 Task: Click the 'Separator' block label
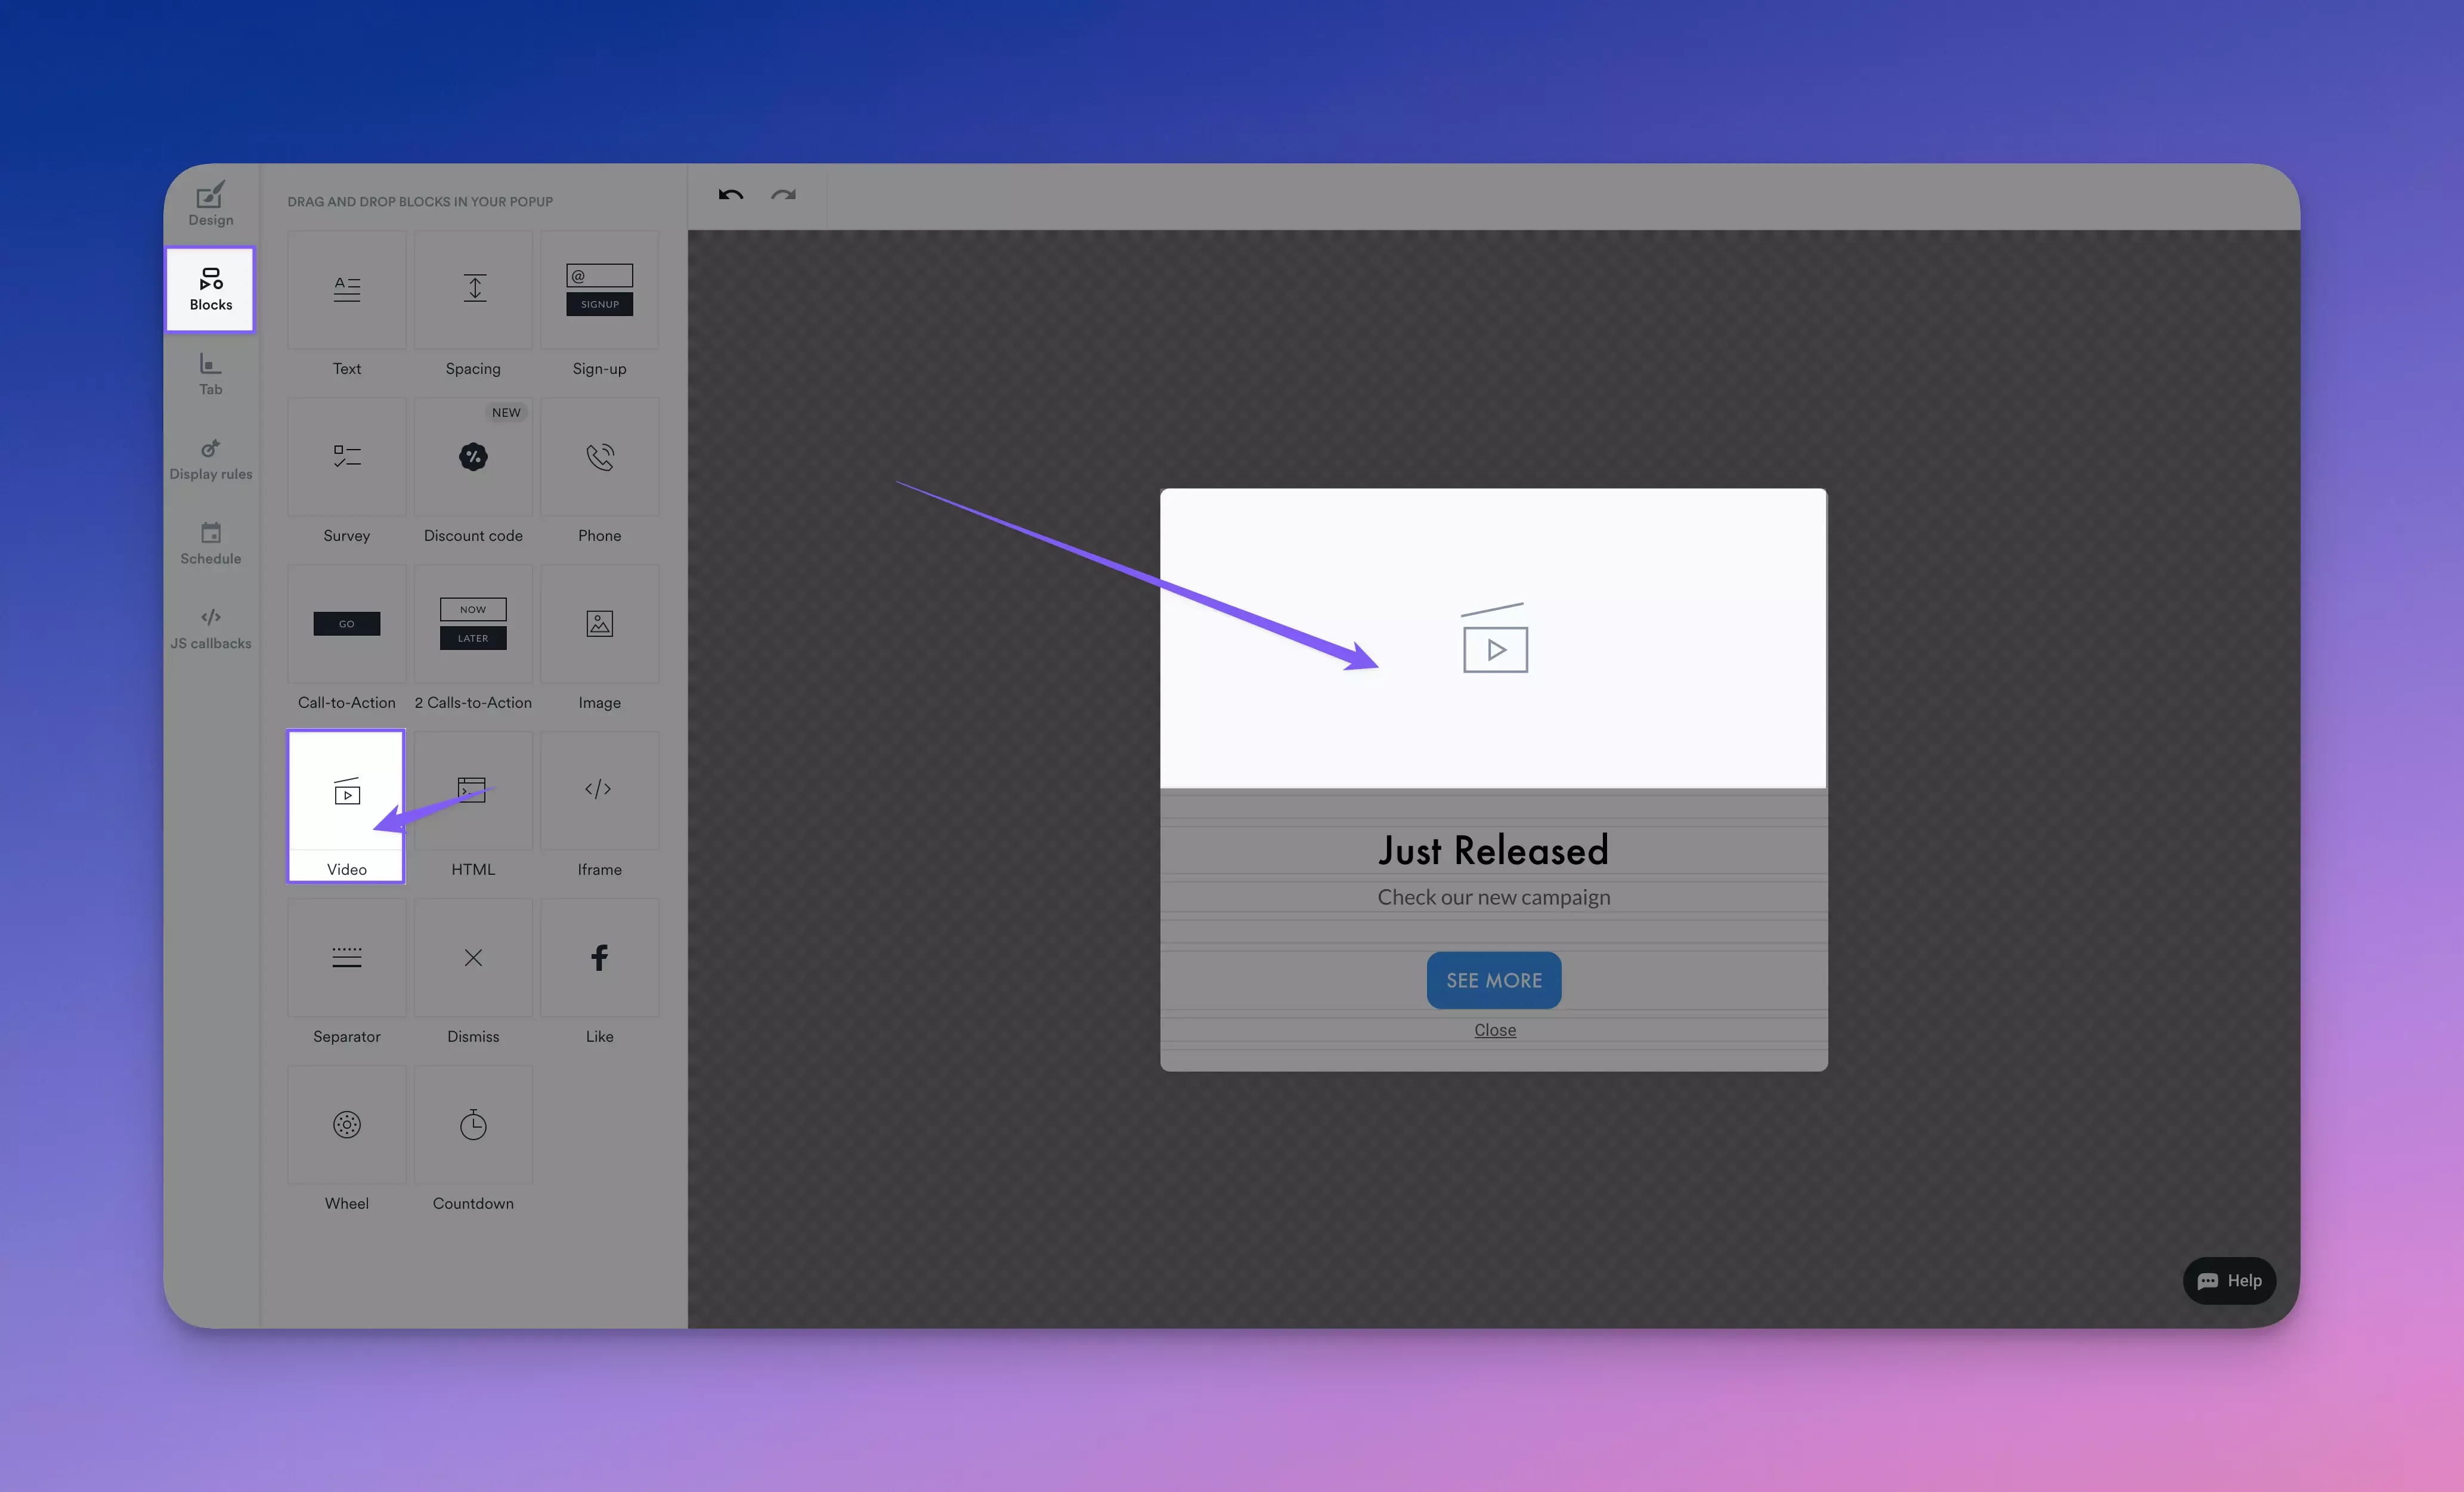point(346,1037)
